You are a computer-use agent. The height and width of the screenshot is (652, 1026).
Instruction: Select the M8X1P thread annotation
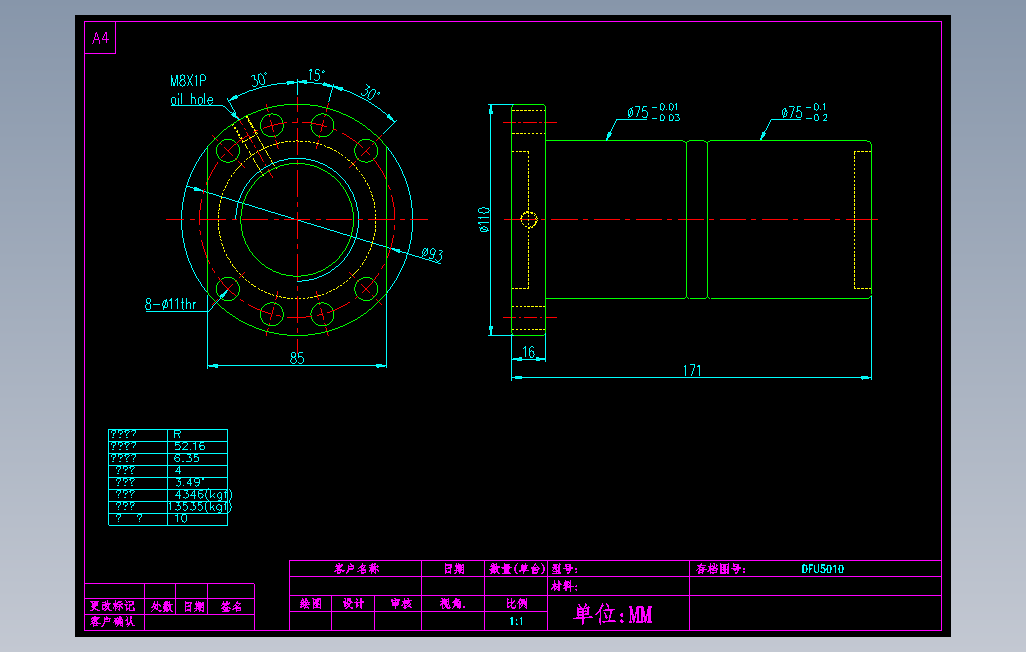(x=188, y=81)
